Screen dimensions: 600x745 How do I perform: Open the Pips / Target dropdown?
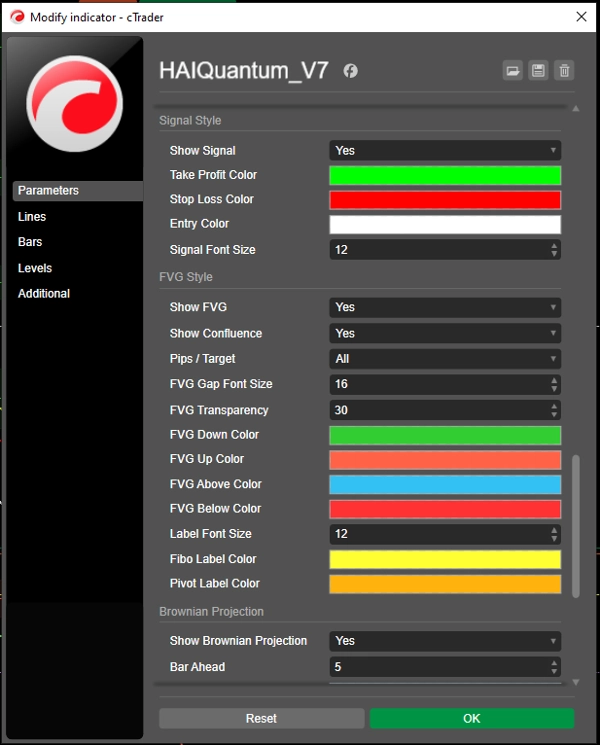coord(445,359)
